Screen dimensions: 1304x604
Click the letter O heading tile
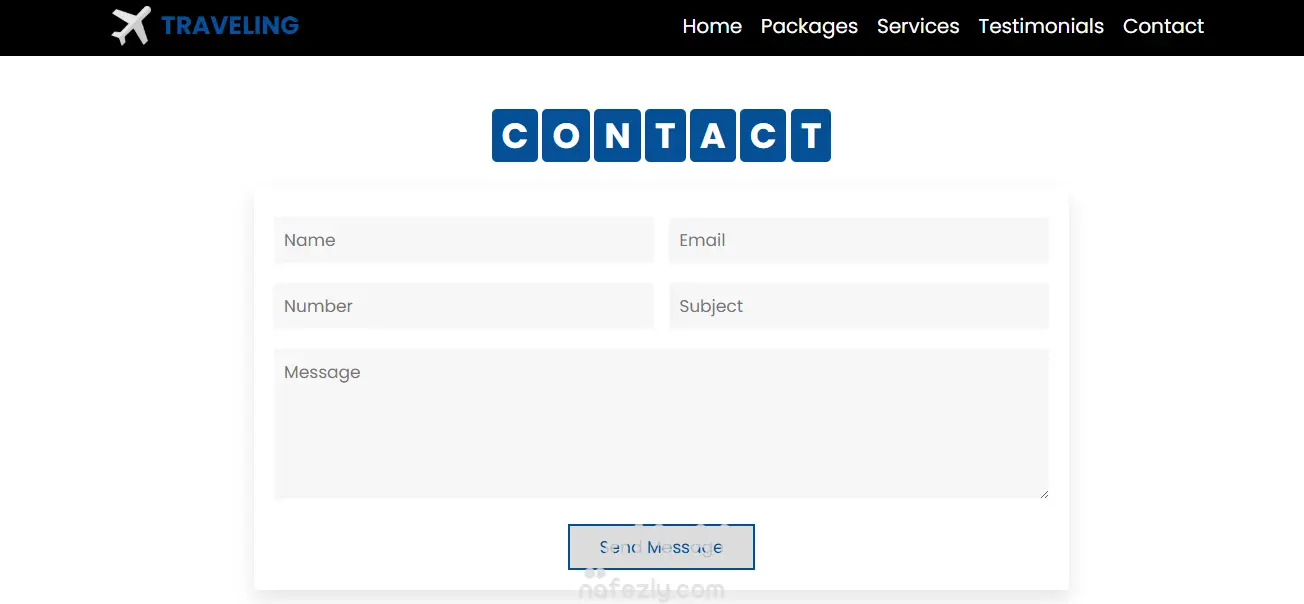[566, 135]
